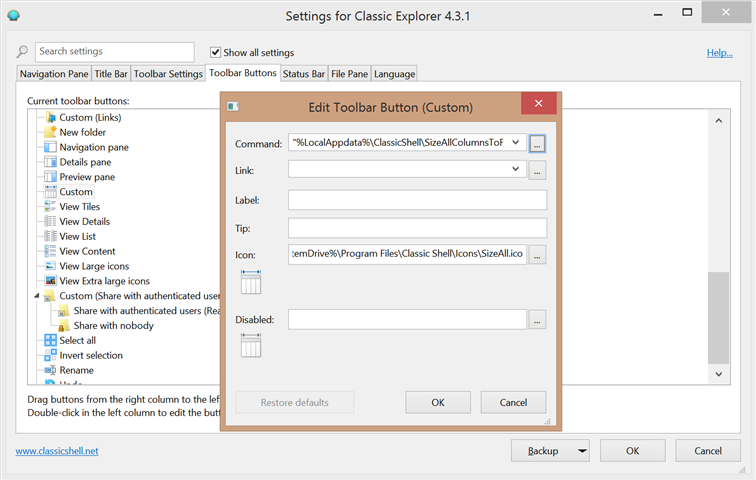Click the View Content icon
This screenshot has width=756, height=480.
pos(50,251)
